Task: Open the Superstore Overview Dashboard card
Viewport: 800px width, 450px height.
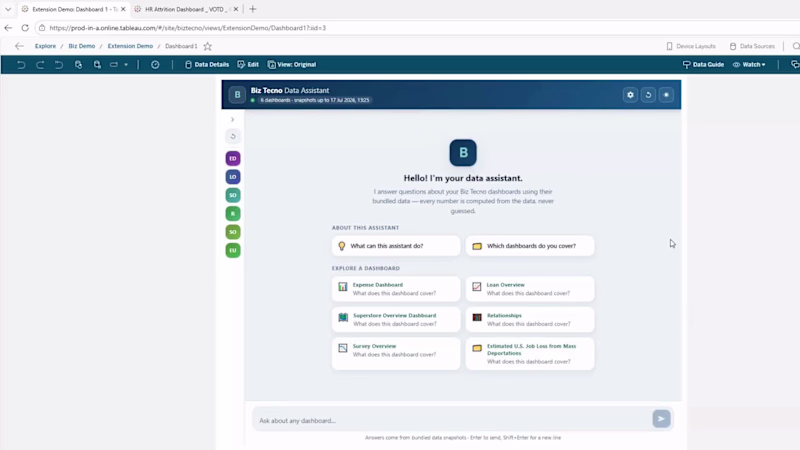Action: tap(396, 319)
